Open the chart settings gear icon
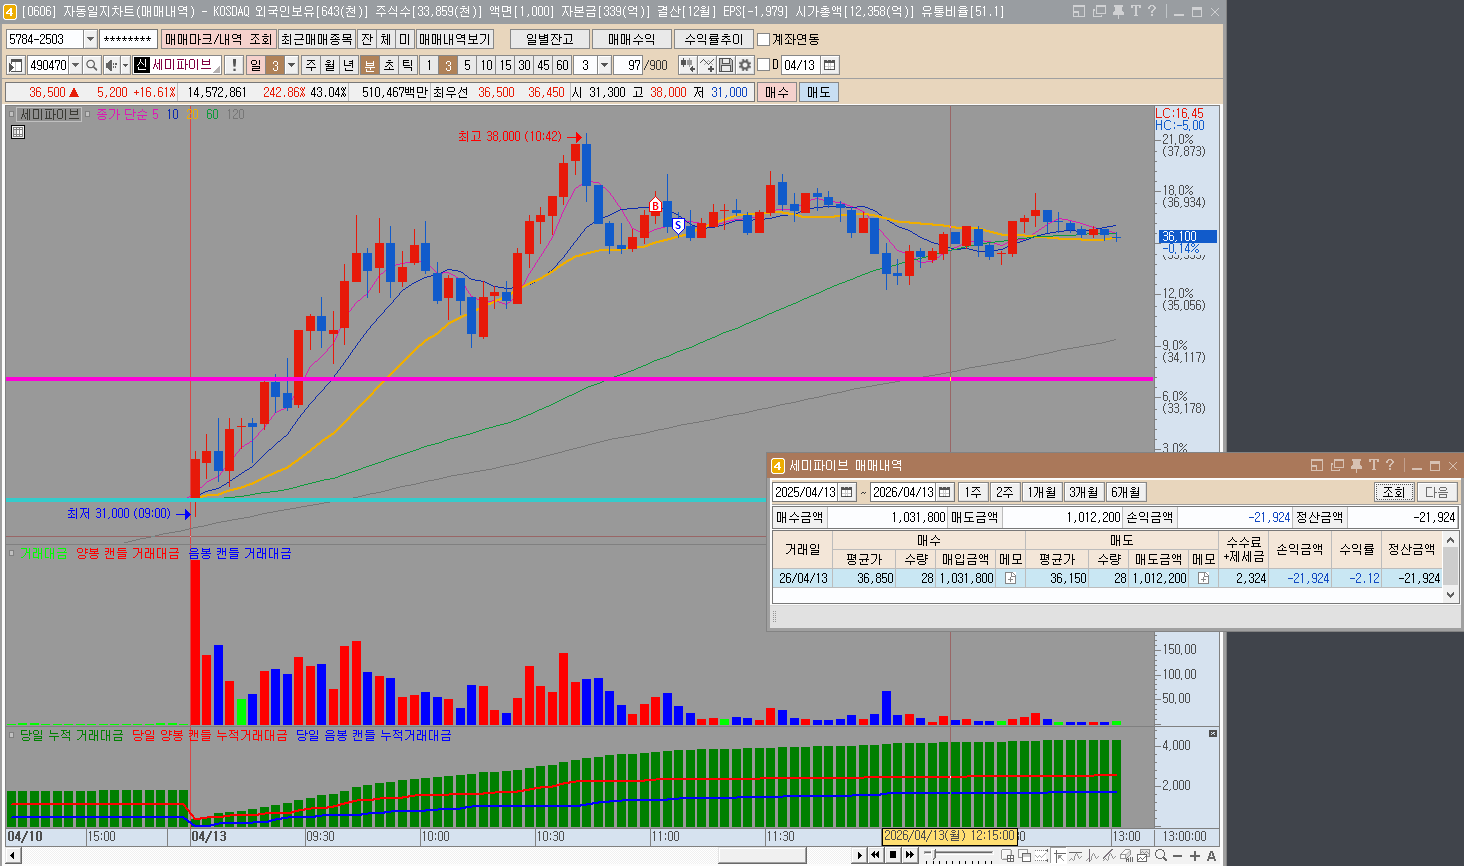 tap(745, 65)
